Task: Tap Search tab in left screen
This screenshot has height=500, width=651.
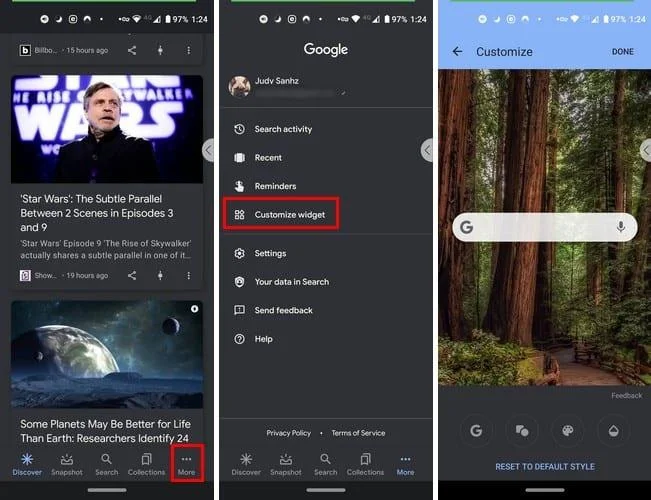Action: (x=107, y=464)
